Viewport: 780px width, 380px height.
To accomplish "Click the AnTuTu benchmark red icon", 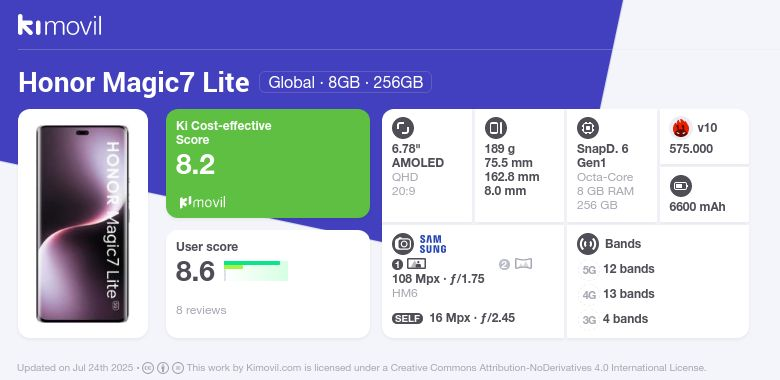I will 681,128.
